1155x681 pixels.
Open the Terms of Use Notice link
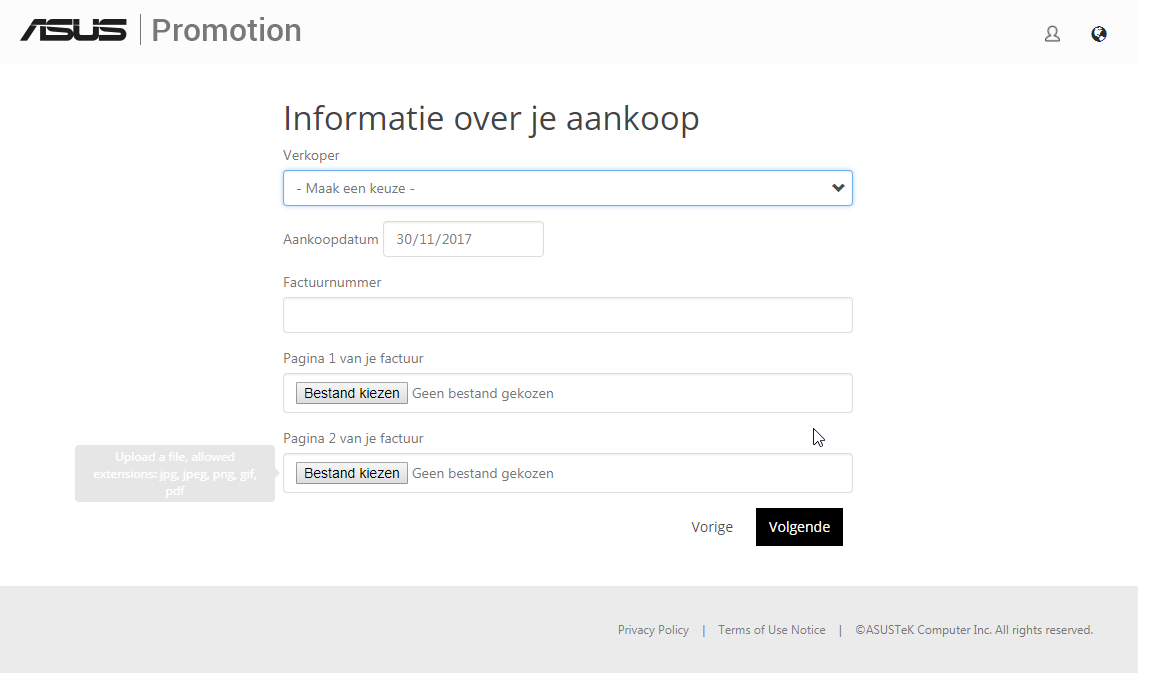tap(772, 630)
